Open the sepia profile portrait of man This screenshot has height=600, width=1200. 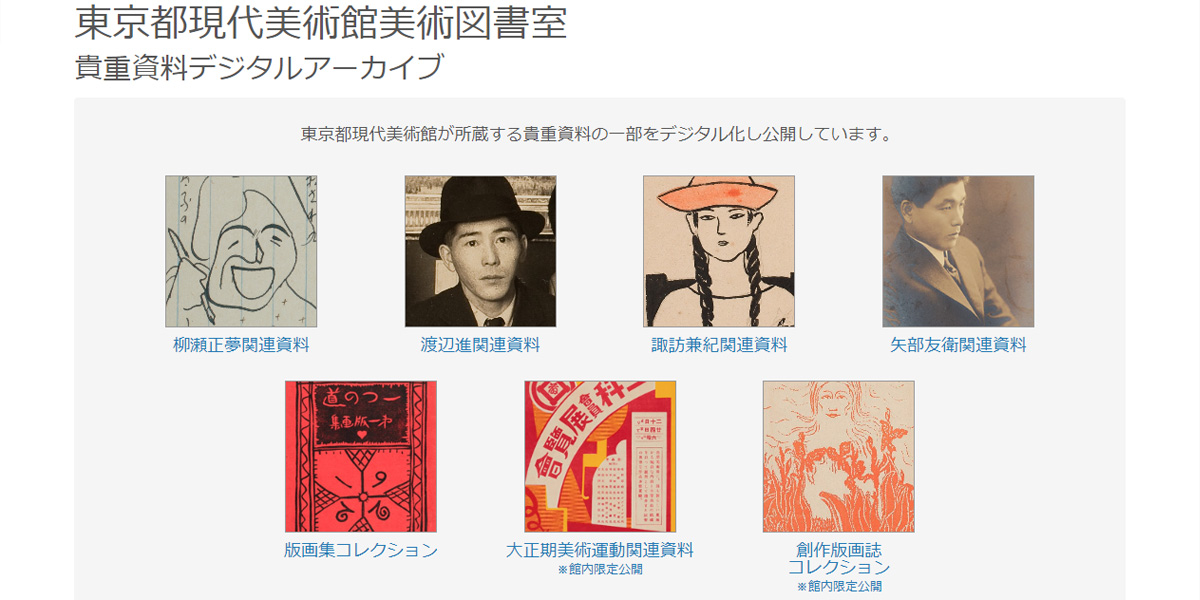tap(958, 252)
